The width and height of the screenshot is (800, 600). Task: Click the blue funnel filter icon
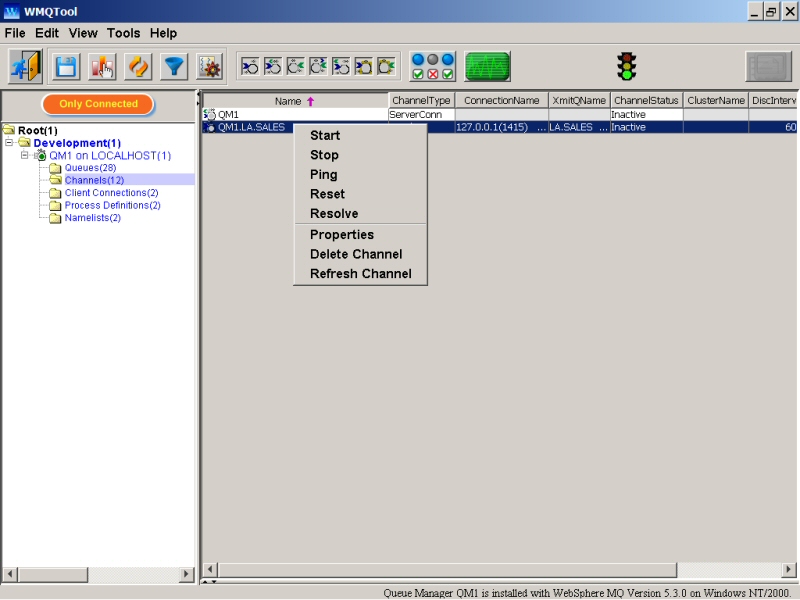pos(174,67)
